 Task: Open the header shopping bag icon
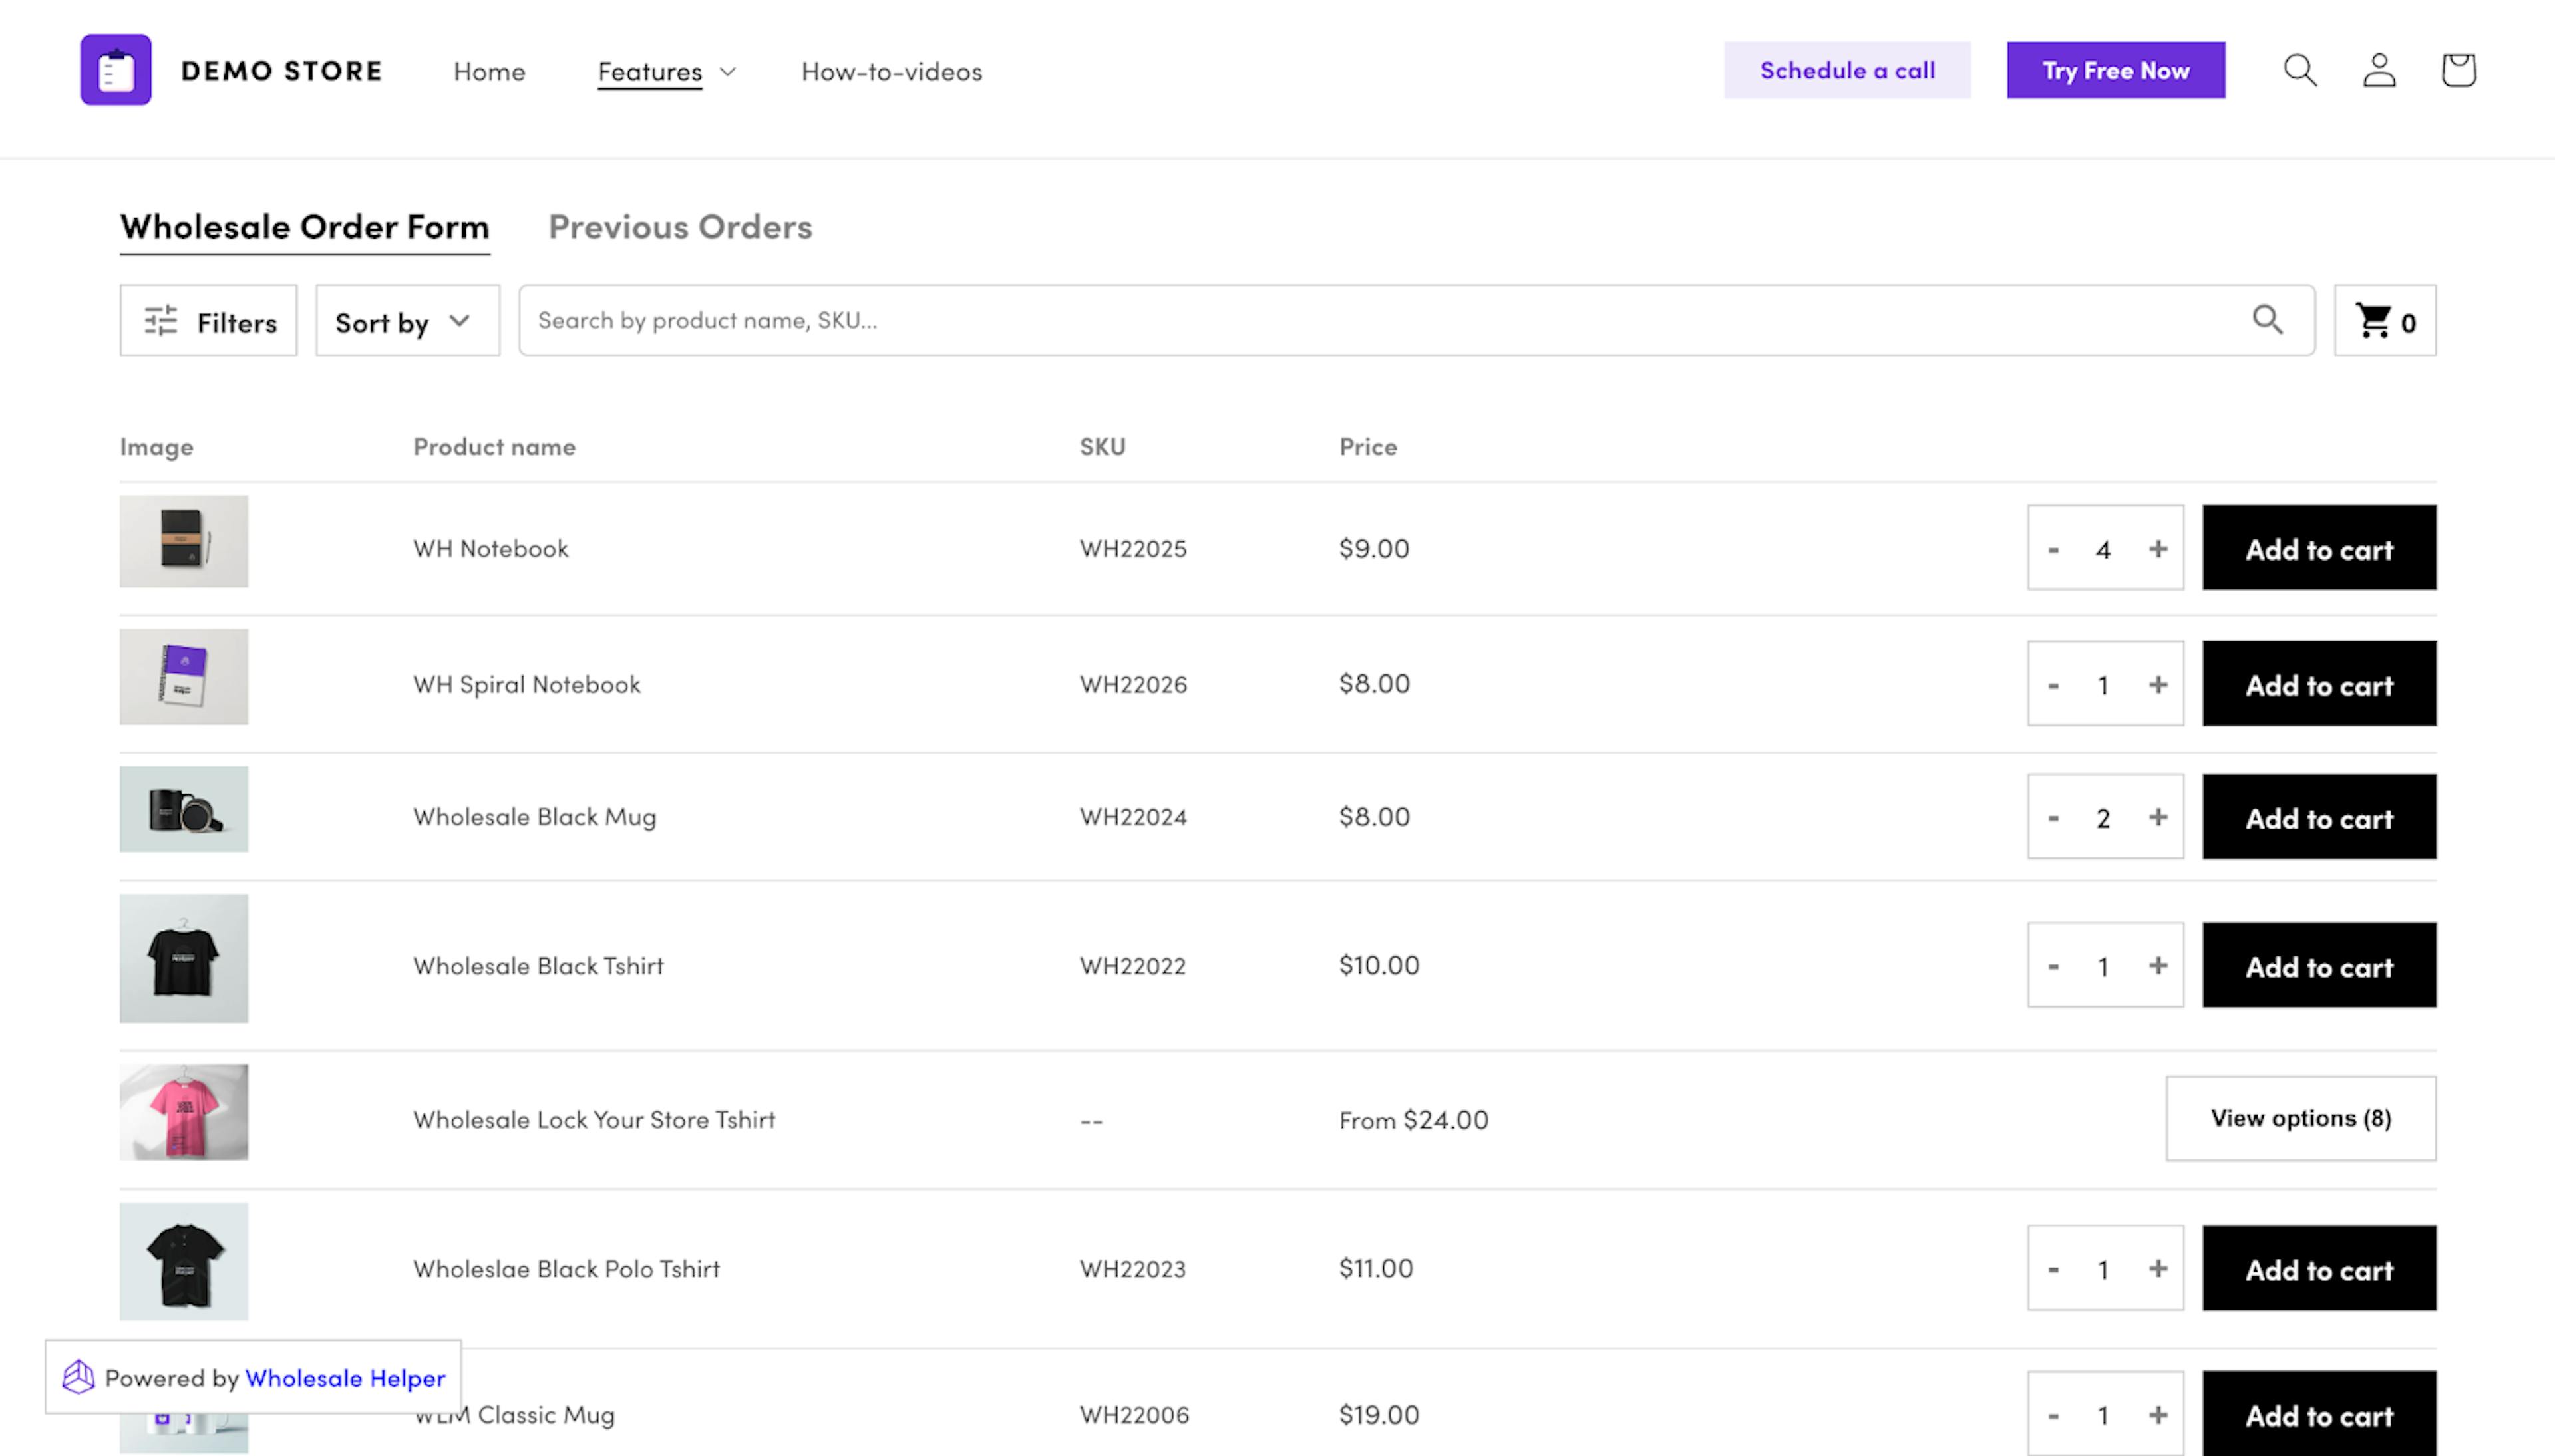pos(2458,70)
